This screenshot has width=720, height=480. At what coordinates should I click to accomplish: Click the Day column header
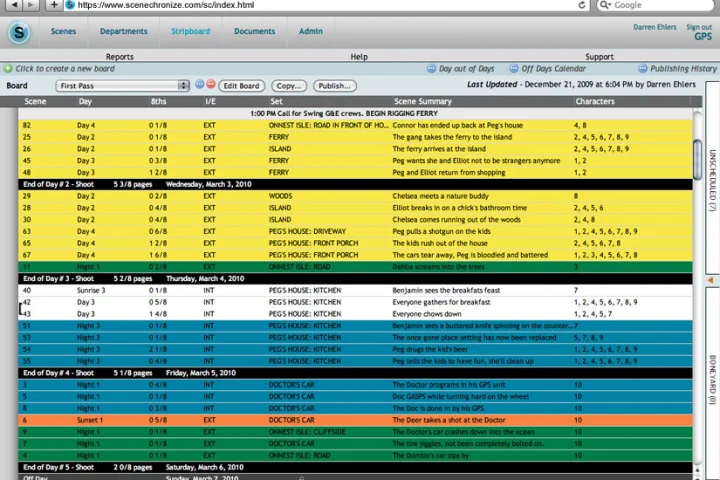85,101
